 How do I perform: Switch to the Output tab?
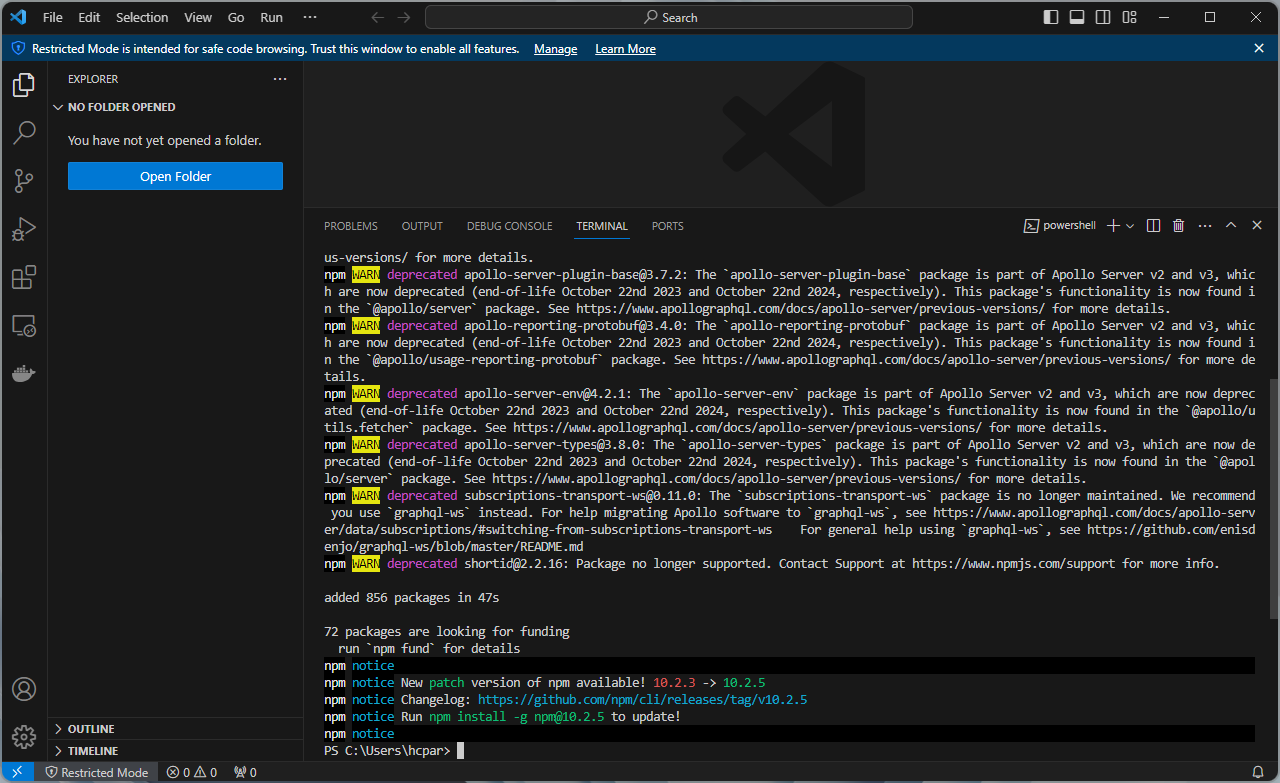[x=422, y=226]
